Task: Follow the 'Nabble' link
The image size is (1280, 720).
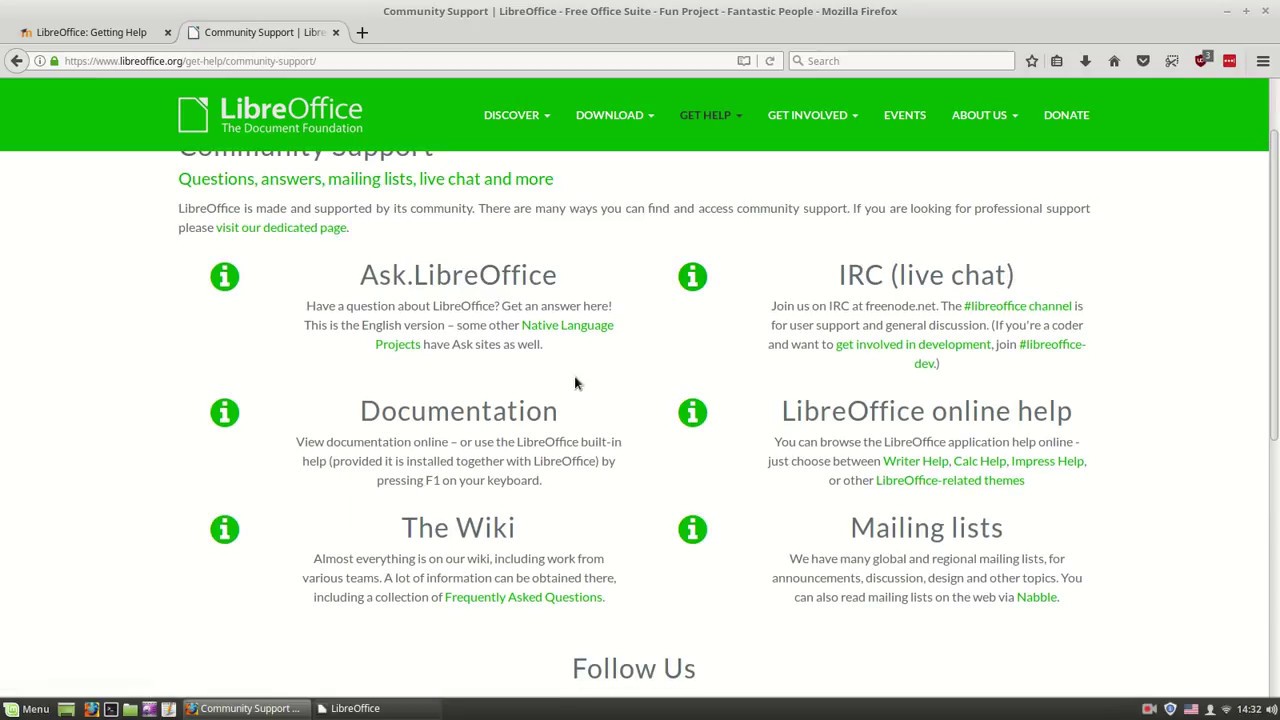Action: 1036,597
